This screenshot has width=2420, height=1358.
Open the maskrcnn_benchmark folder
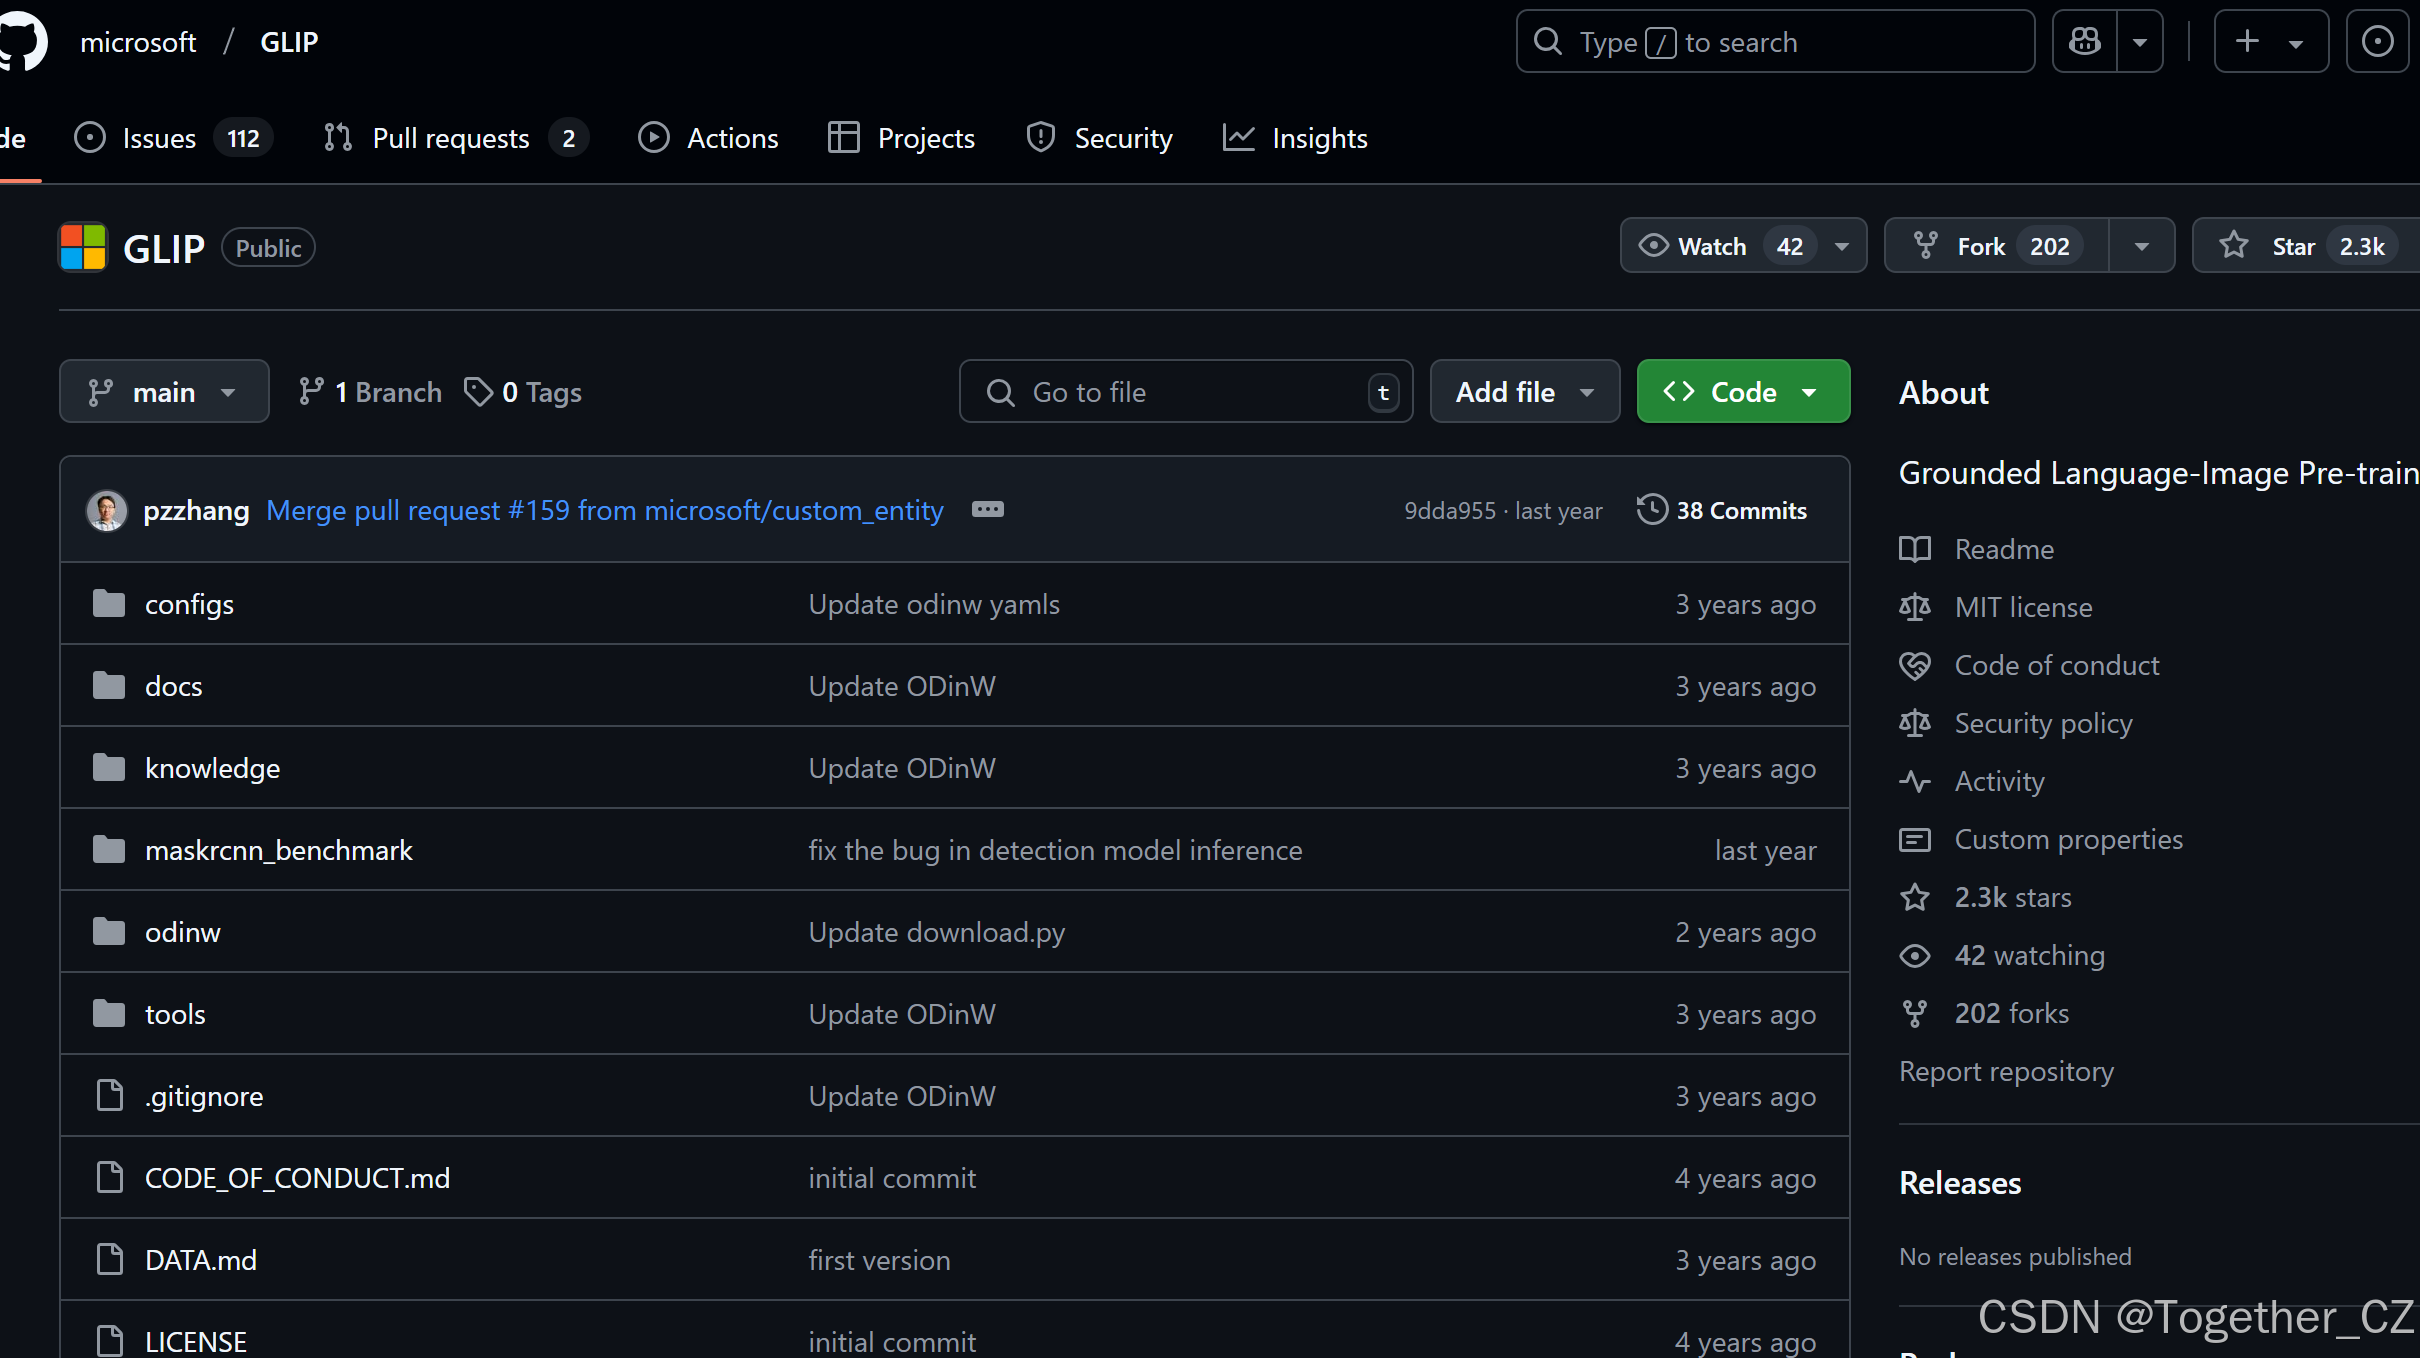[x=278, y=850]
